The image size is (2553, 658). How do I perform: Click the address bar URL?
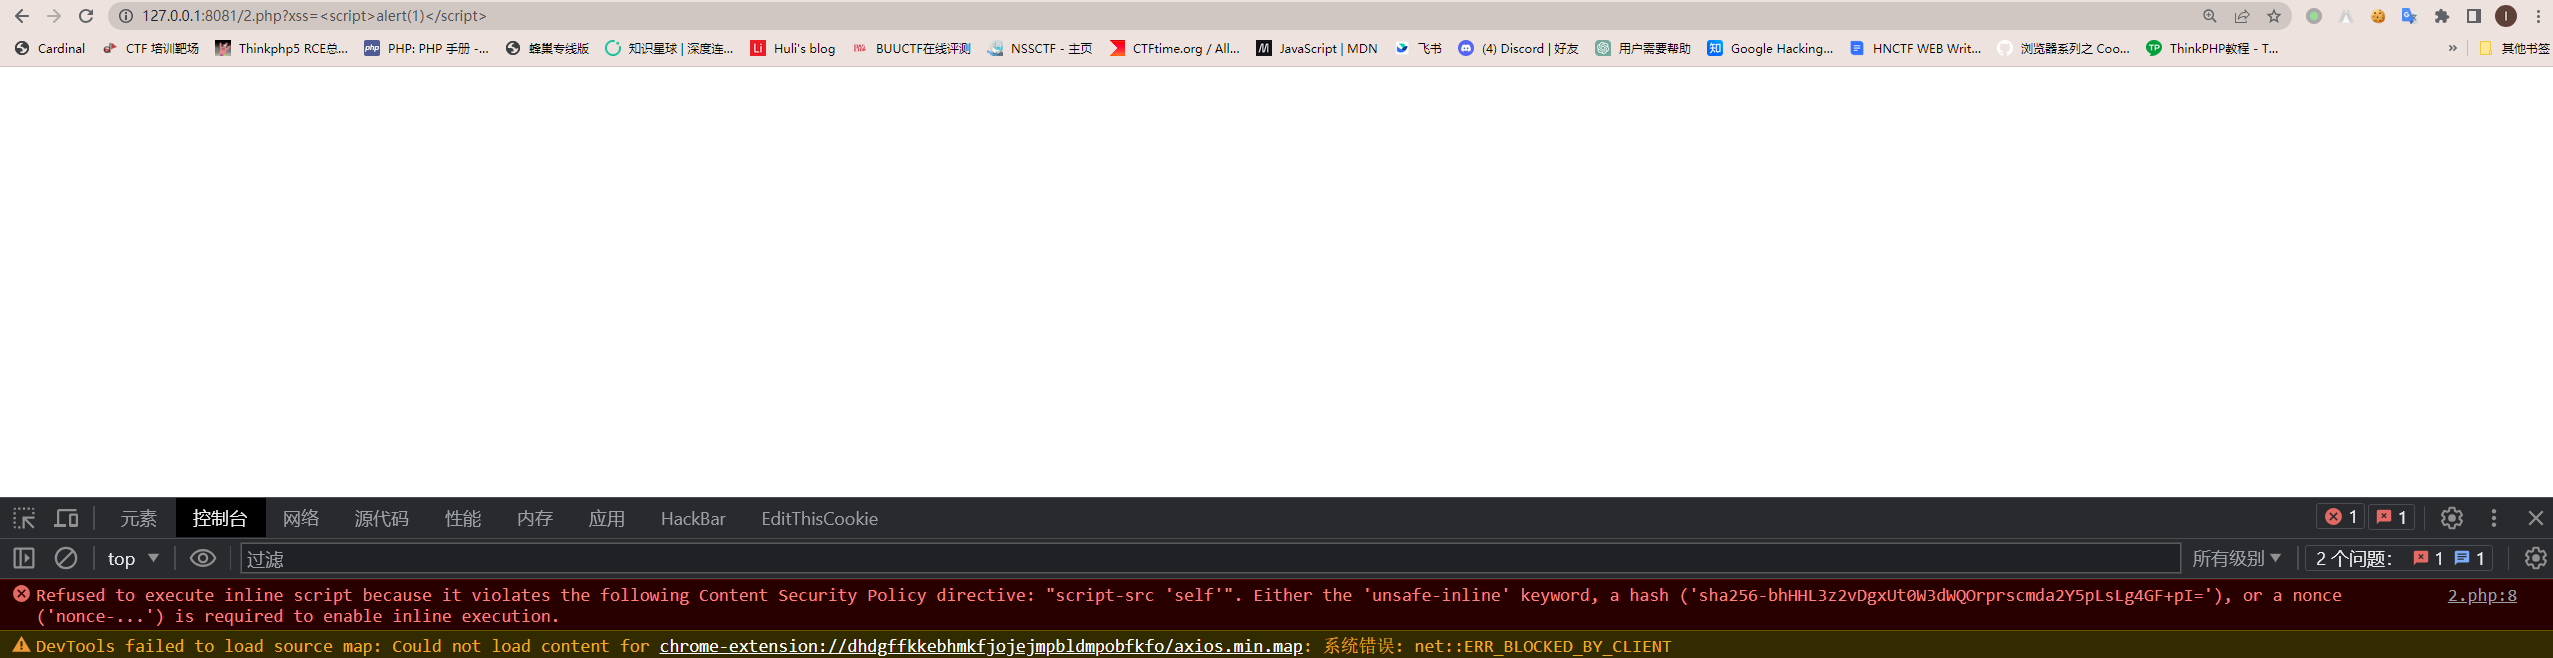(x=314, y=16)
